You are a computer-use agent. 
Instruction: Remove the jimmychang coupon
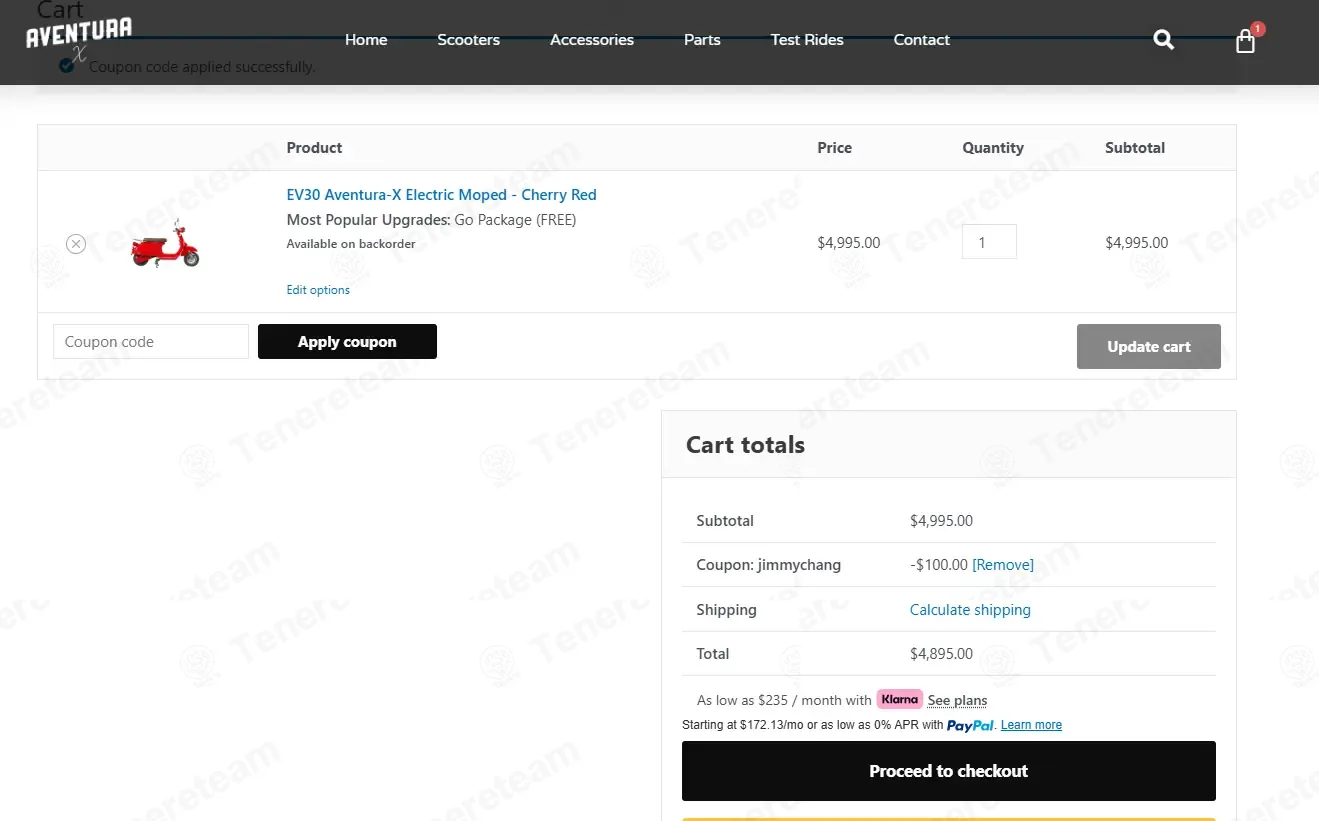click(1003, 565)
